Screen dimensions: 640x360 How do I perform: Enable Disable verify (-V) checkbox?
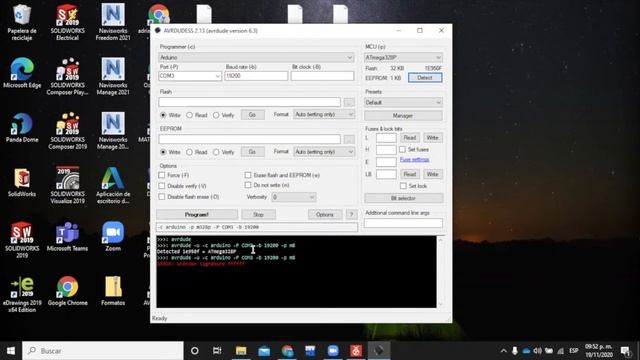[x=162, y=186]
